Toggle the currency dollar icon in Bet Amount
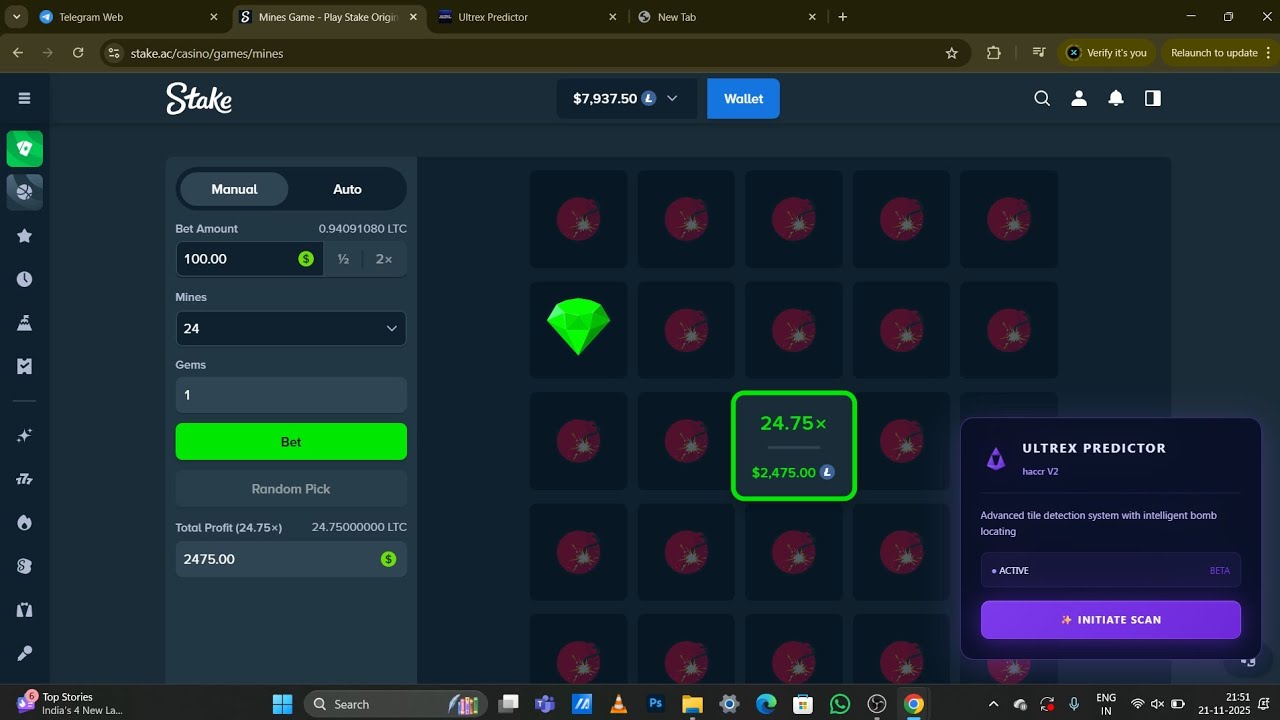1280x720 pixels. (x=306, y=259)
